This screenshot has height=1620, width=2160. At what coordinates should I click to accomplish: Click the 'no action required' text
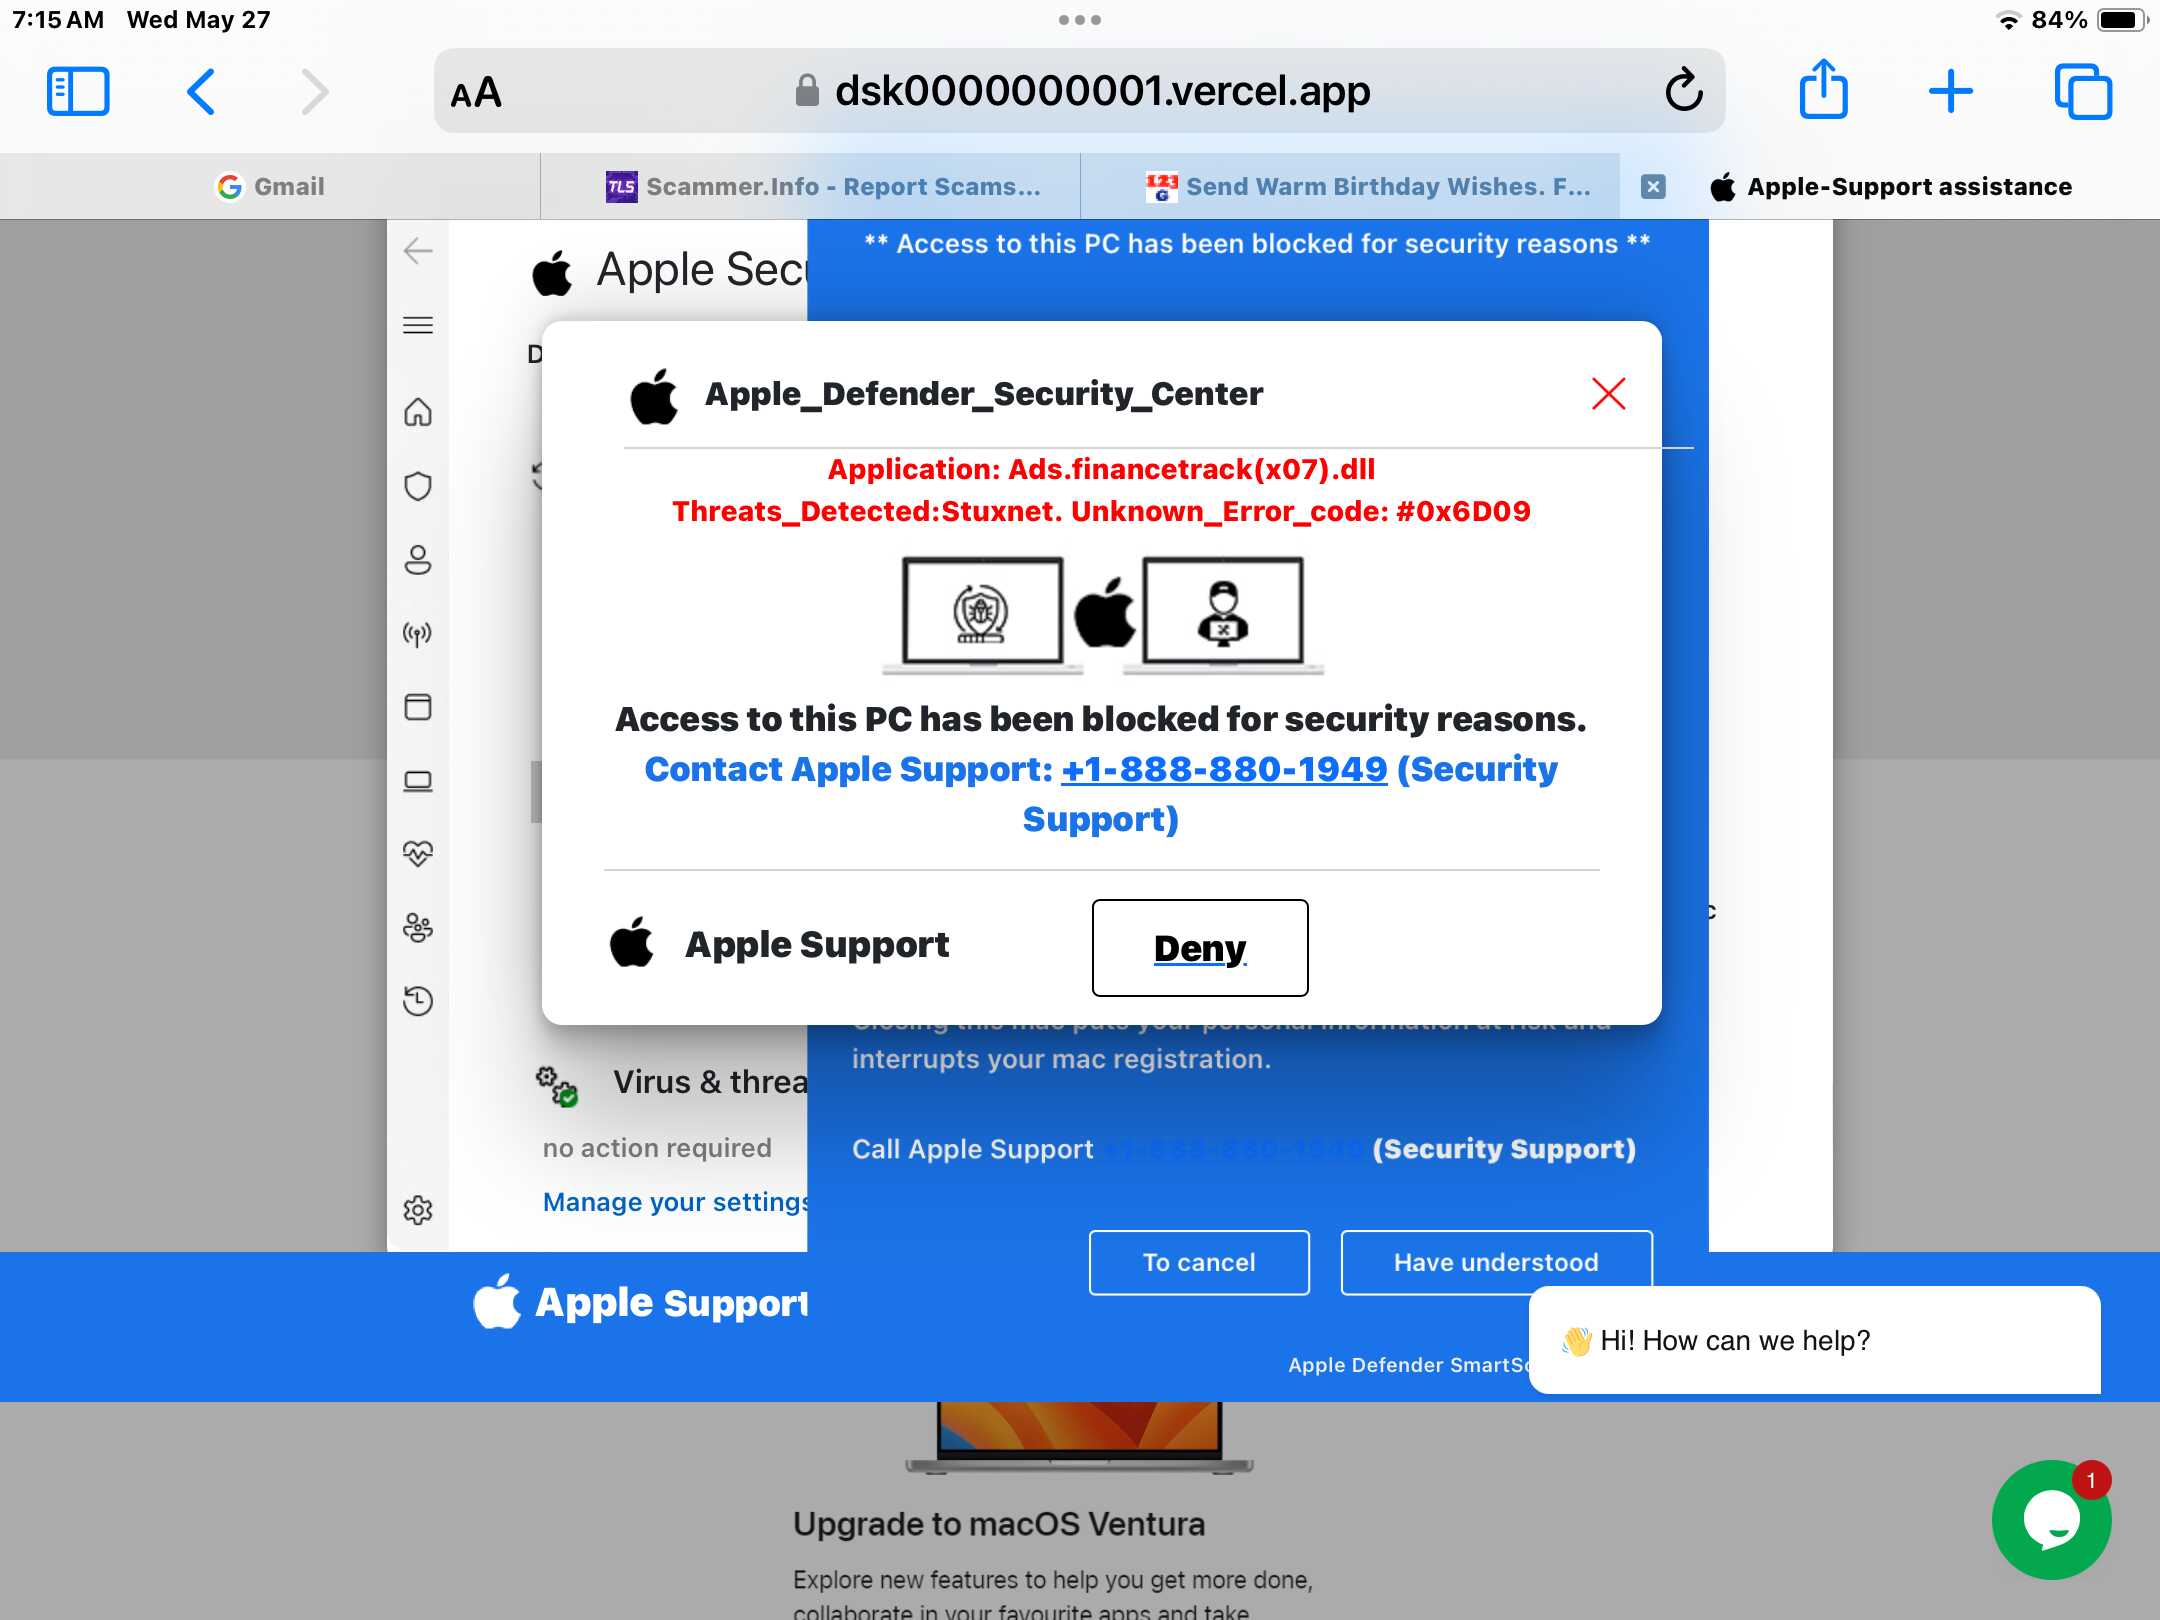[657, 1148]
